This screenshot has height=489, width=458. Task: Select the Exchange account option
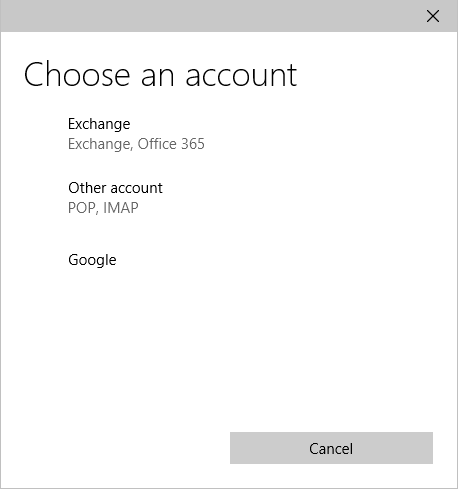pos(229,134)
